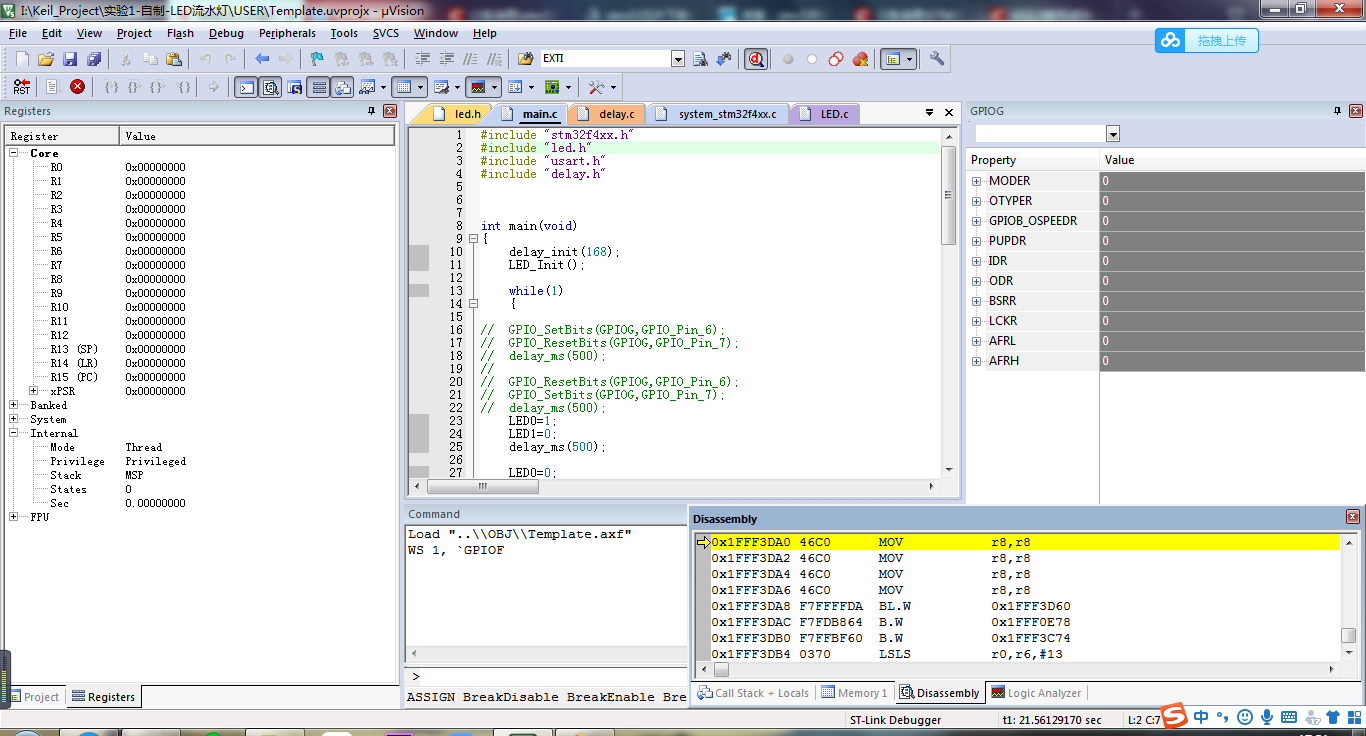The height and width of the screenshot is (736, 1366).
Task: Open the Debug menu
Action: 226,33
